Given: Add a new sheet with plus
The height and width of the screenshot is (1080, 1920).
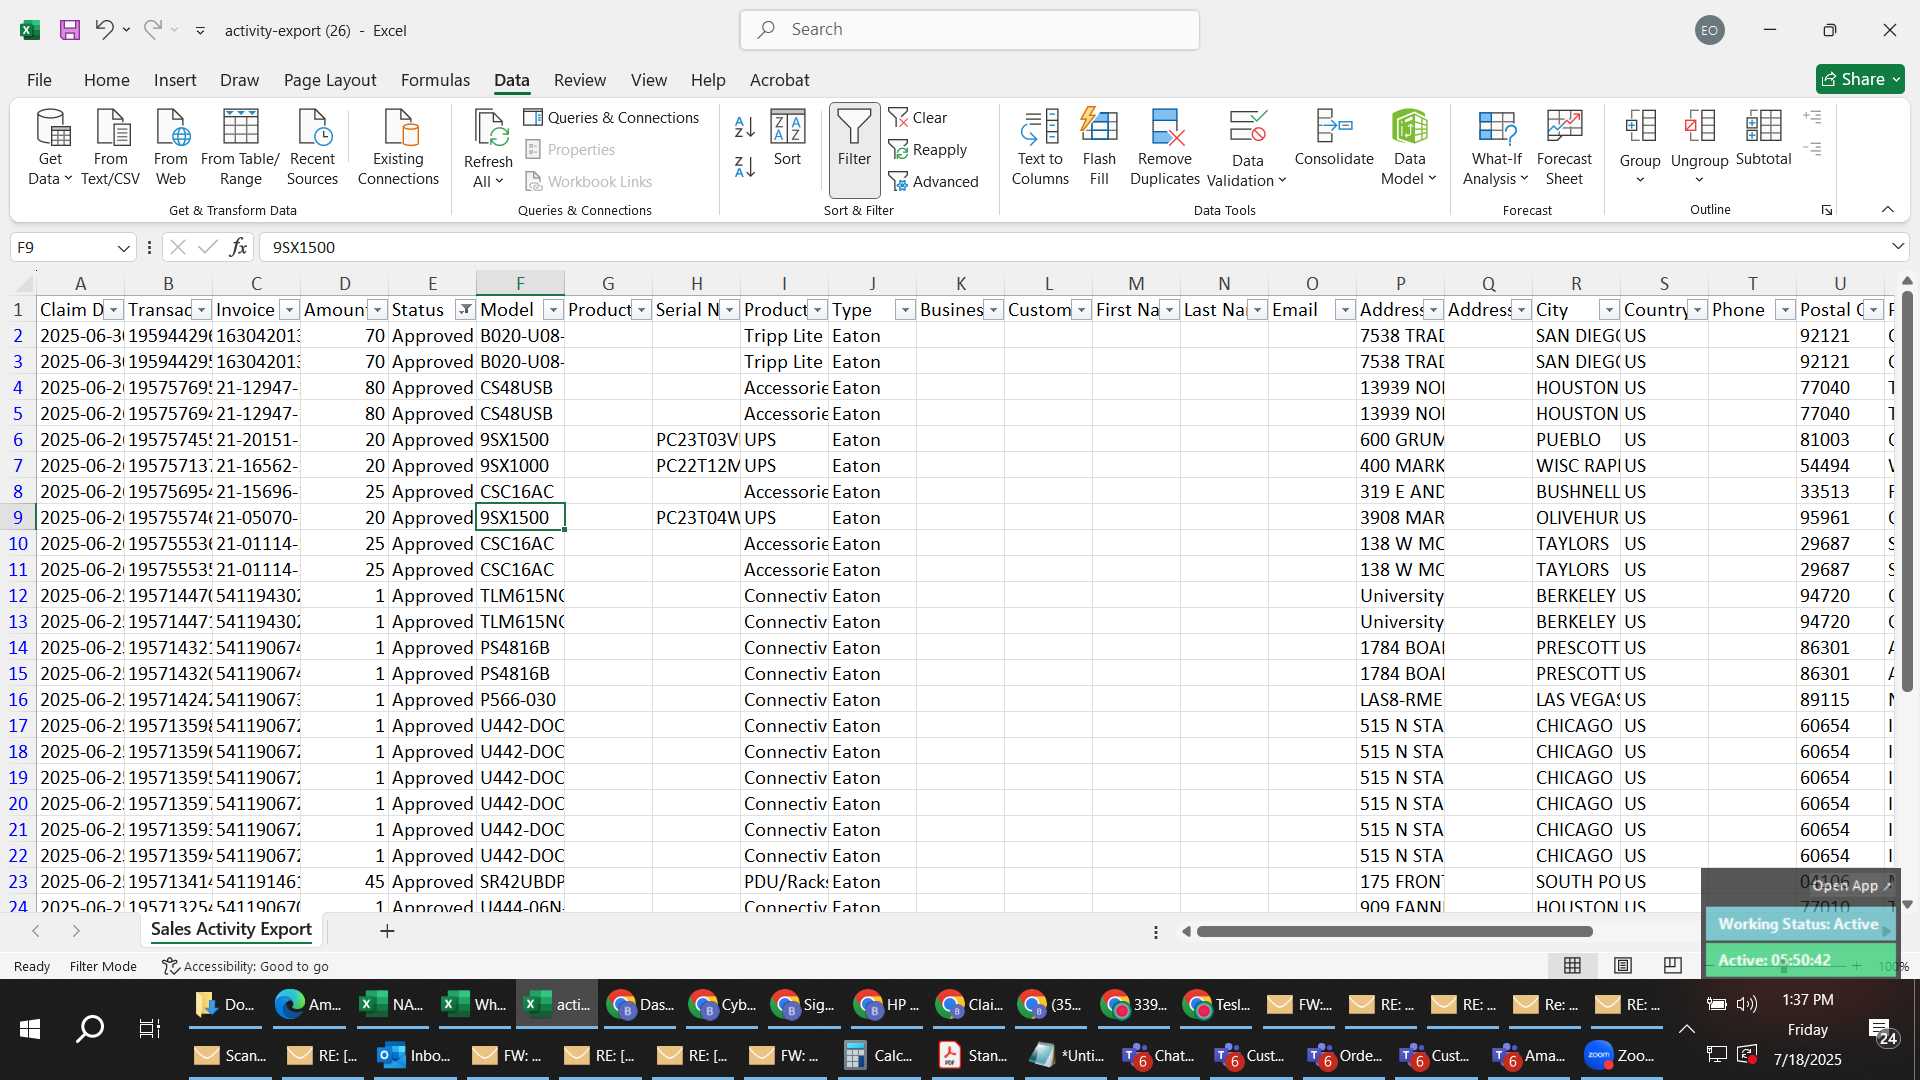Looking at the screenshot, I should point(387,931).
